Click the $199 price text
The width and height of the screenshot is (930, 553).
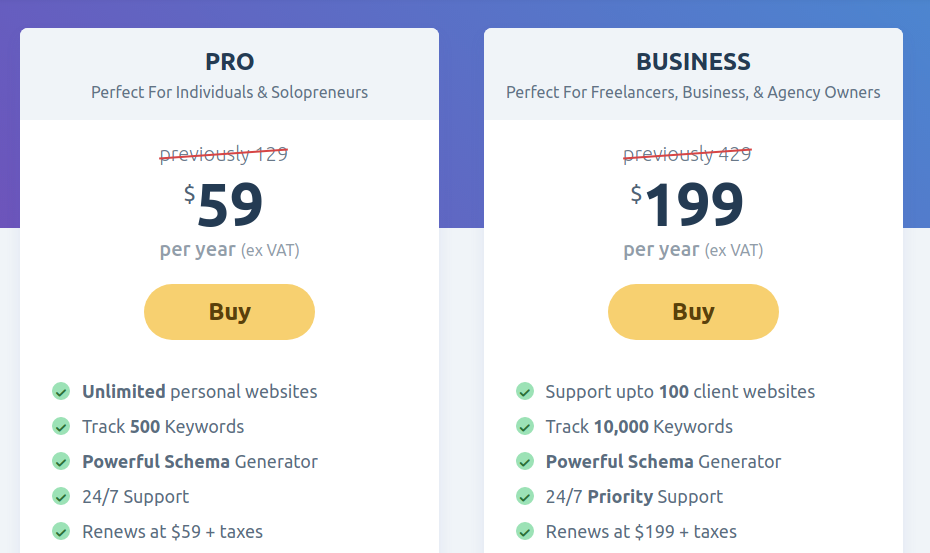[x=687, y=205]
